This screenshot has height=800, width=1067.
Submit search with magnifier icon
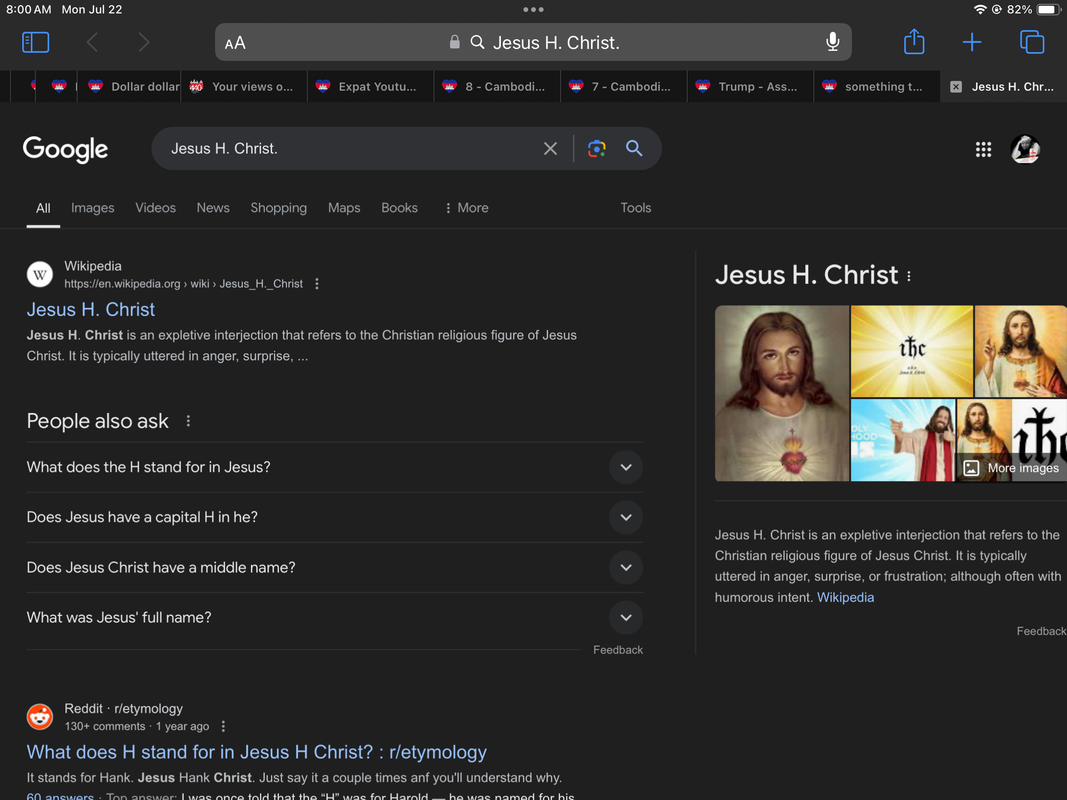(634, 148)
